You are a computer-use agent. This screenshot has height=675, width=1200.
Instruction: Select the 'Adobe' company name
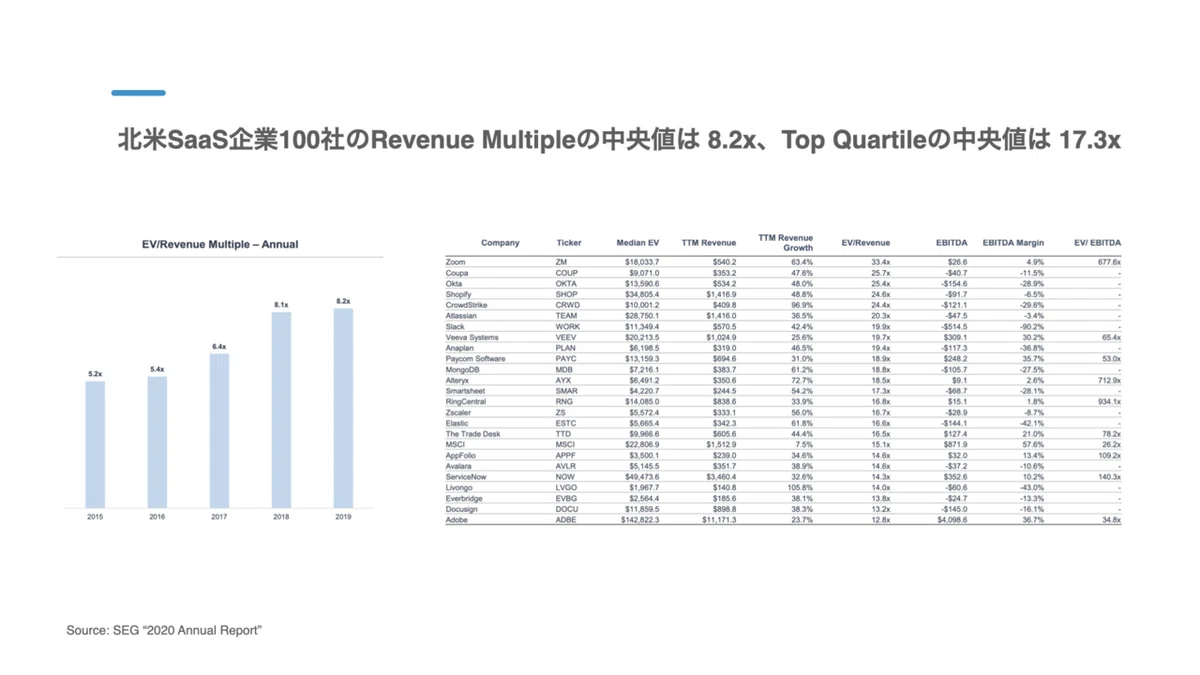tap(457, 520)
